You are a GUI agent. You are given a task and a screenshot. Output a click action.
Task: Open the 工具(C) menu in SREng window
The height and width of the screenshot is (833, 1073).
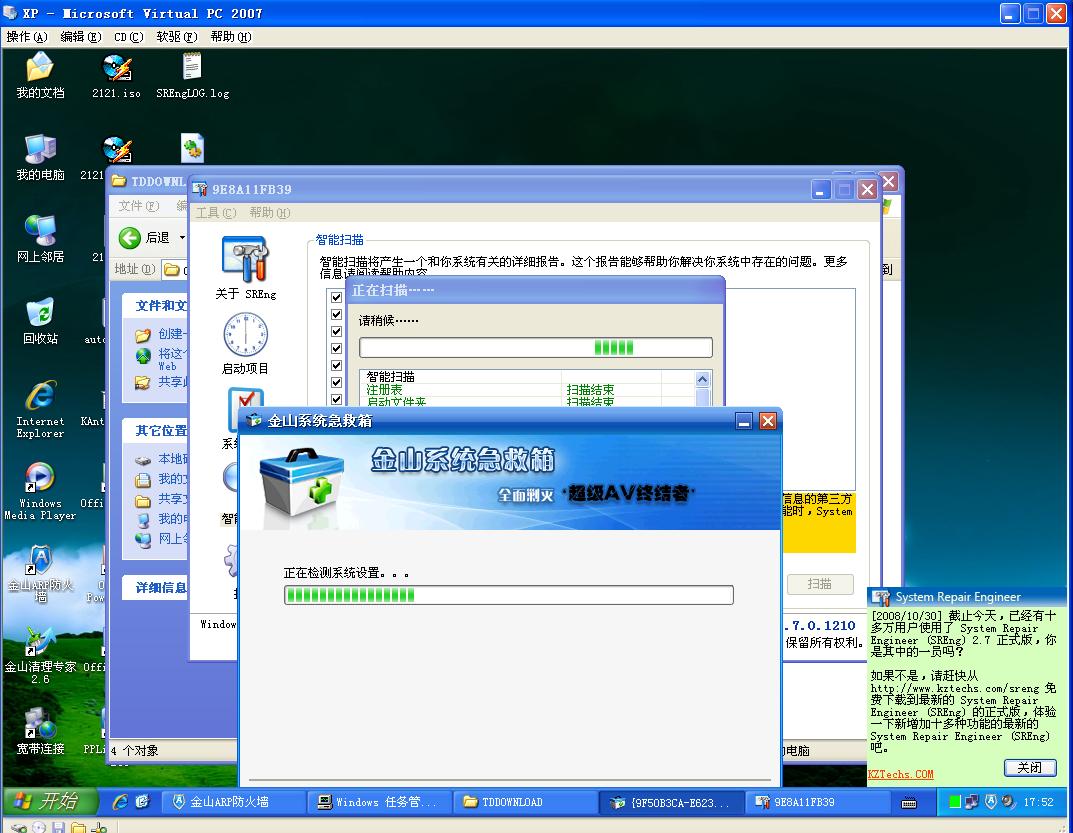click(x=216, y=213)
